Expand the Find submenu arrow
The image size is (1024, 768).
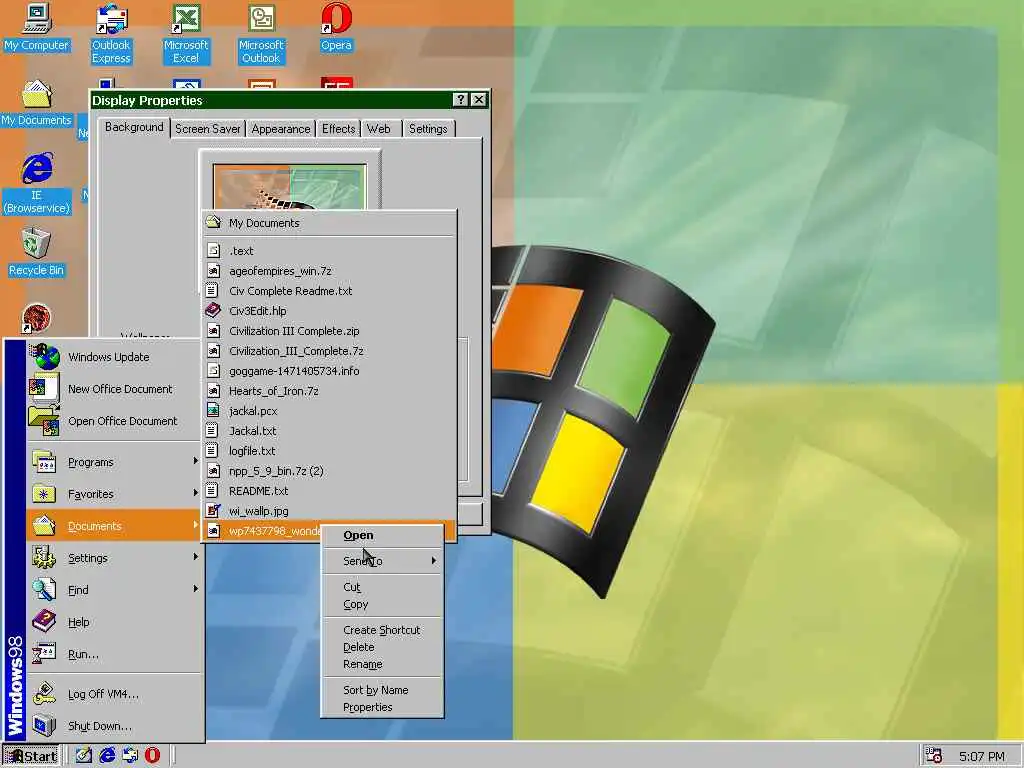pyautogui.click(x=195, y=589)
